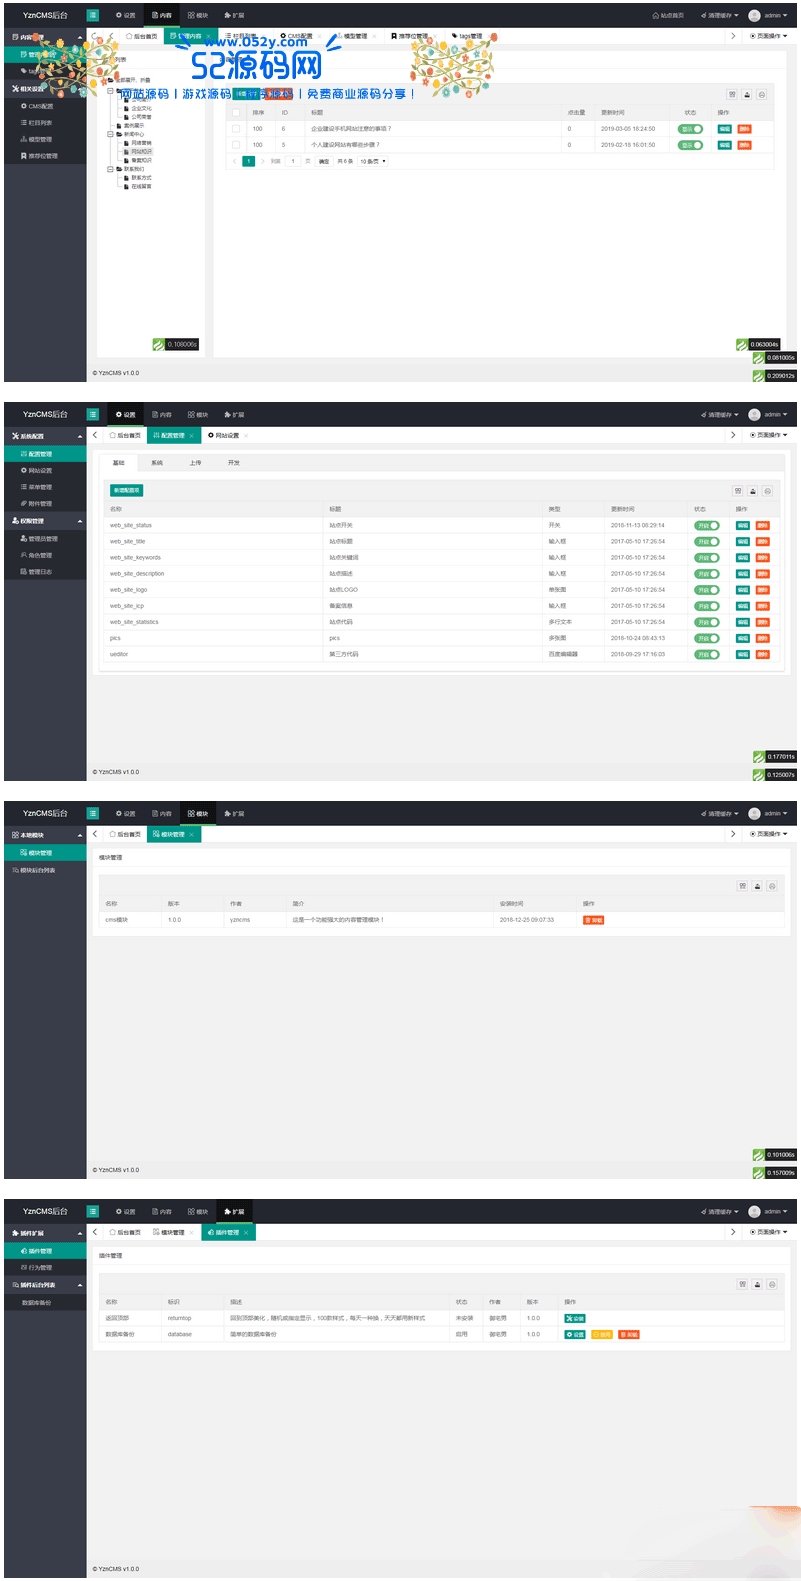Open 站点首页 link in top header

668,16
